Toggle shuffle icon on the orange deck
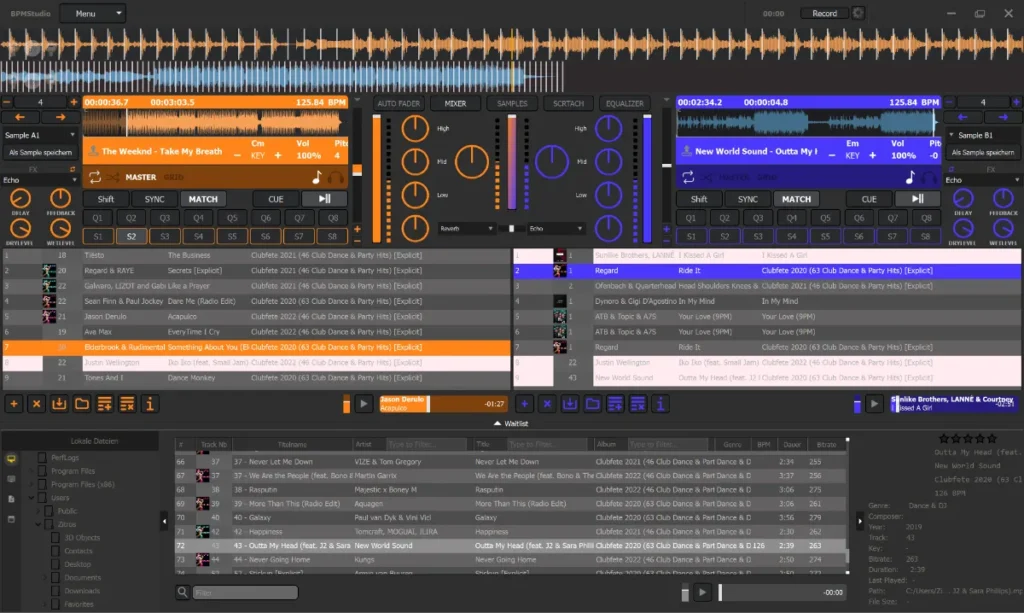The width and height of the screenshot is (1024, 613). pos(113,177)
